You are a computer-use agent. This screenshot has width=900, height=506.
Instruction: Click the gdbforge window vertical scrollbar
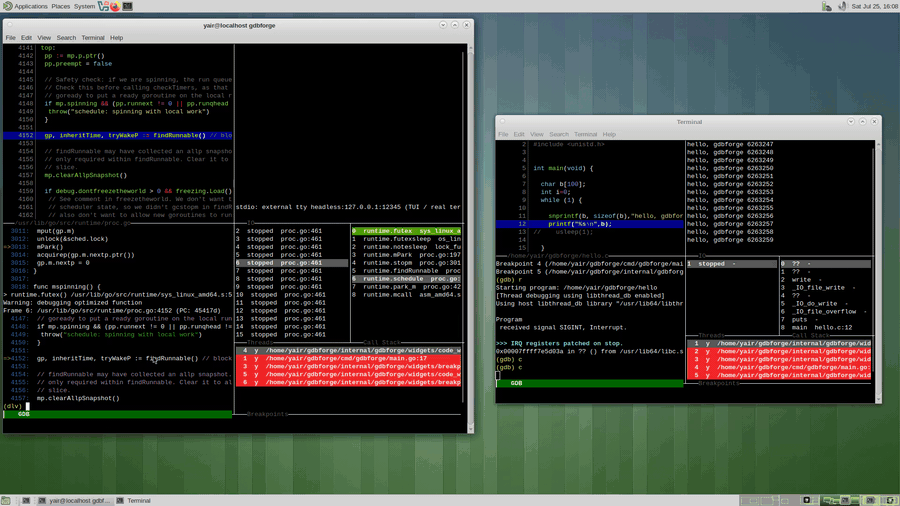click(471, 238)
